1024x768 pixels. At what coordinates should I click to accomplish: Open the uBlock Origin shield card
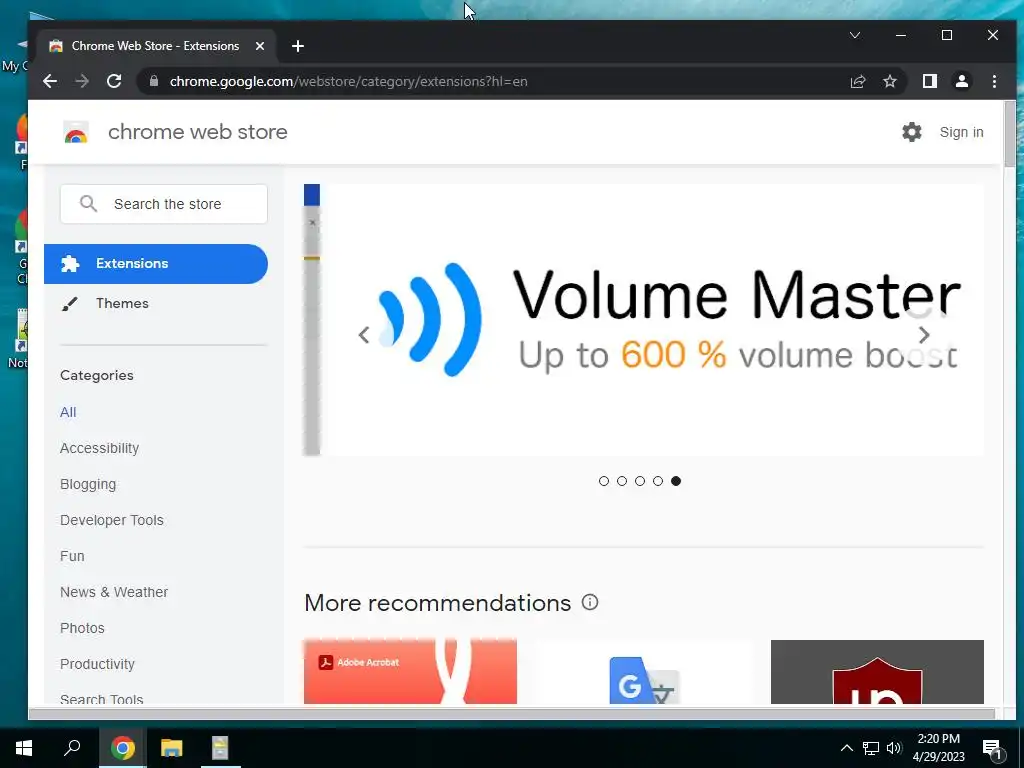(877, 671)
